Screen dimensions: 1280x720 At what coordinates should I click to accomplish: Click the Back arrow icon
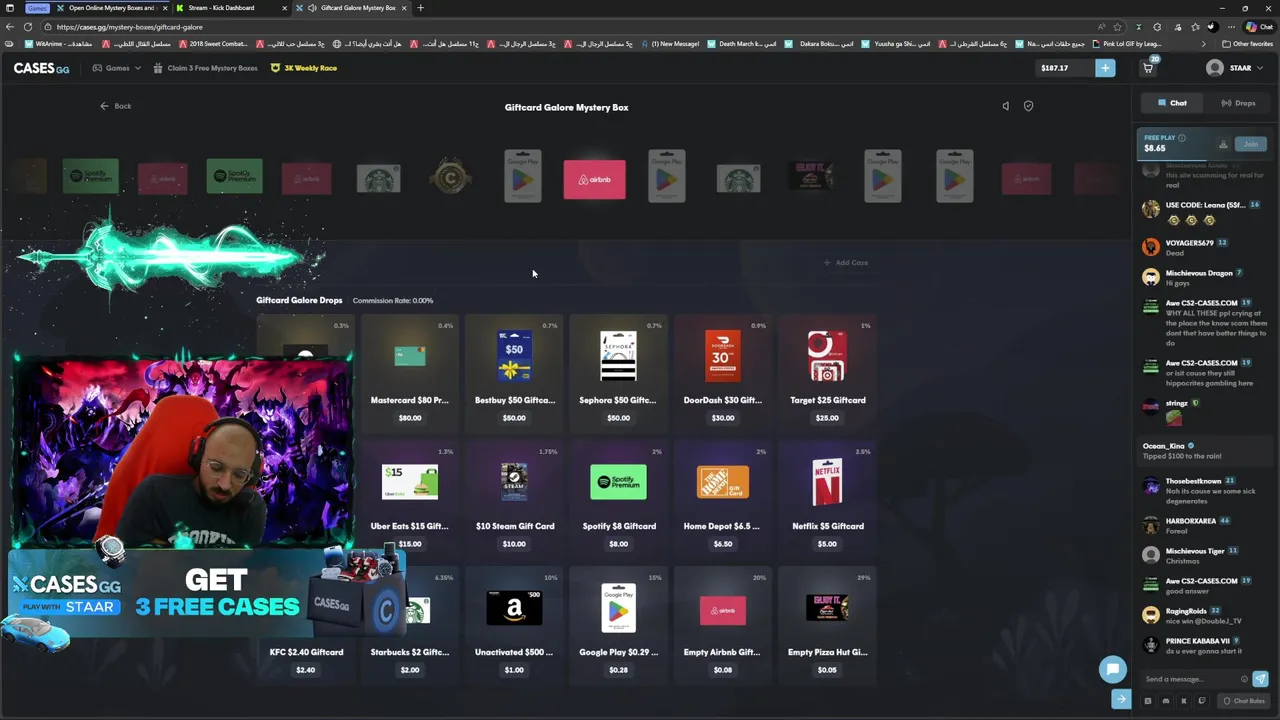point(104,106)
